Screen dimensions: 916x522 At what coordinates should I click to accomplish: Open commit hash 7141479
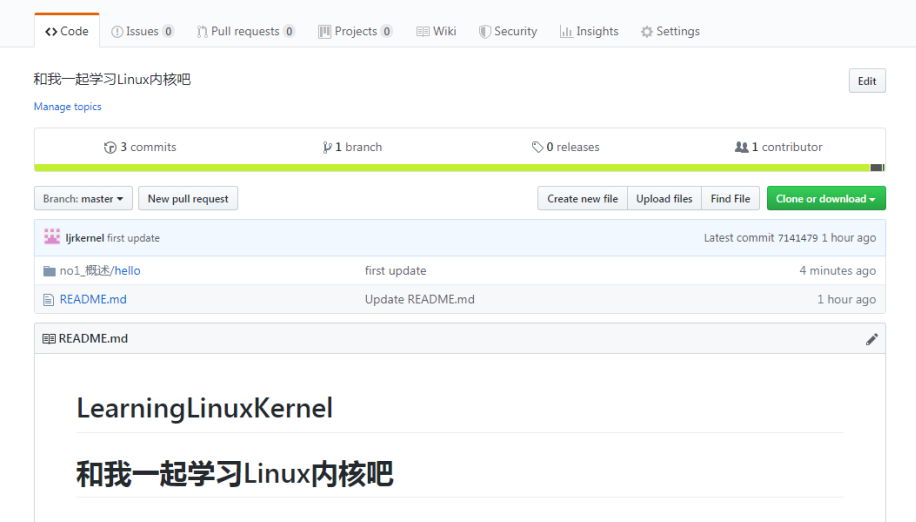(x=797, y=238)
